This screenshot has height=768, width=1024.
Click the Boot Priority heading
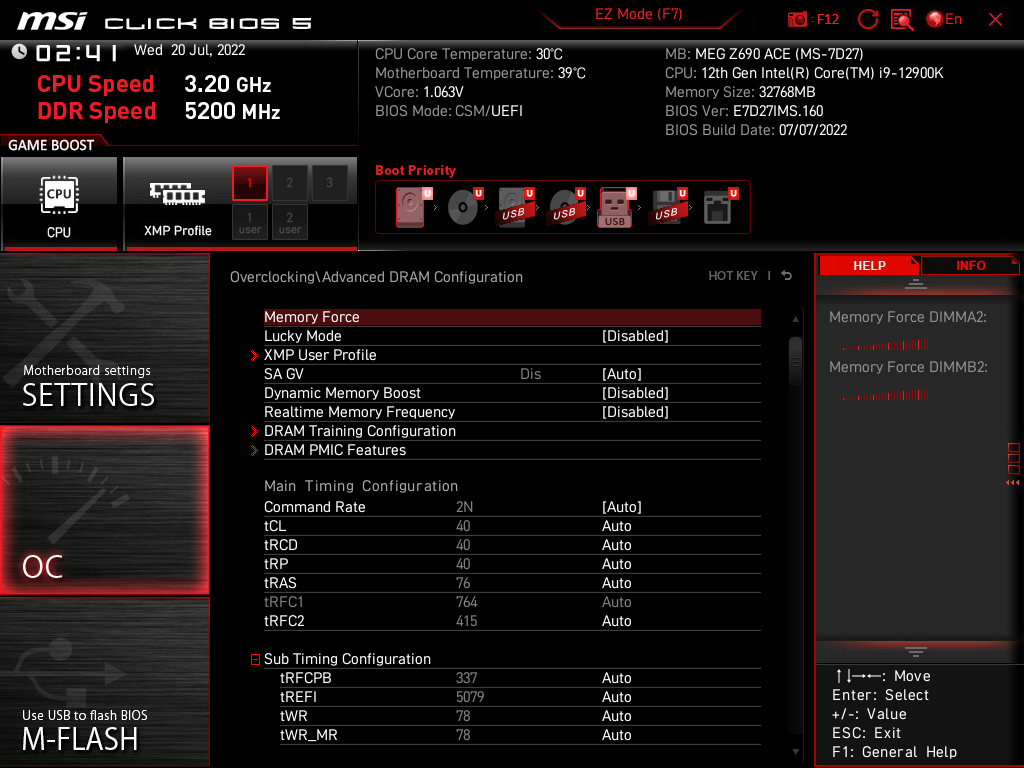415,170
